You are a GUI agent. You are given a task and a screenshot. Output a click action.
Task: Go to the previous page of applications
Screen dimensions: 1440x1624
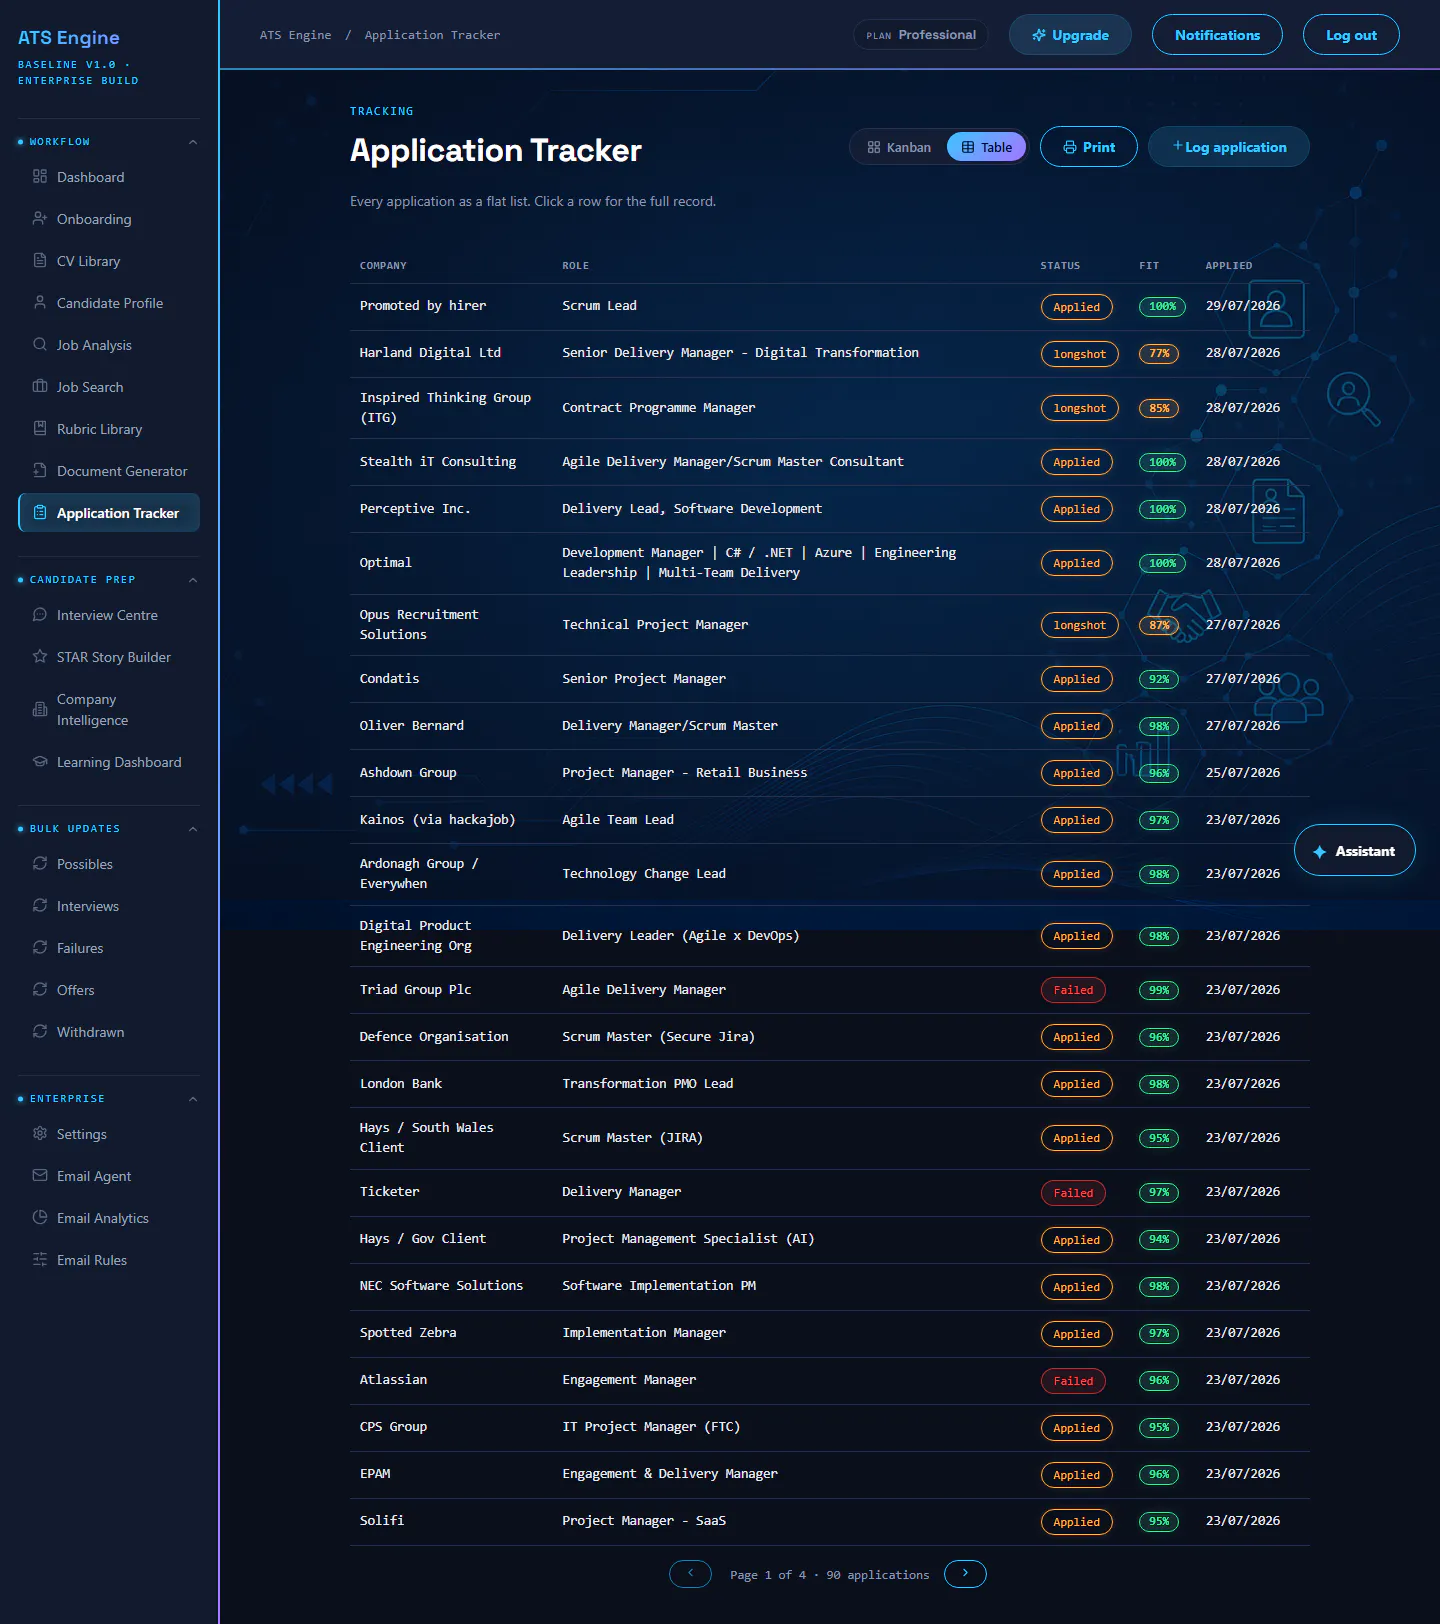690,1574
